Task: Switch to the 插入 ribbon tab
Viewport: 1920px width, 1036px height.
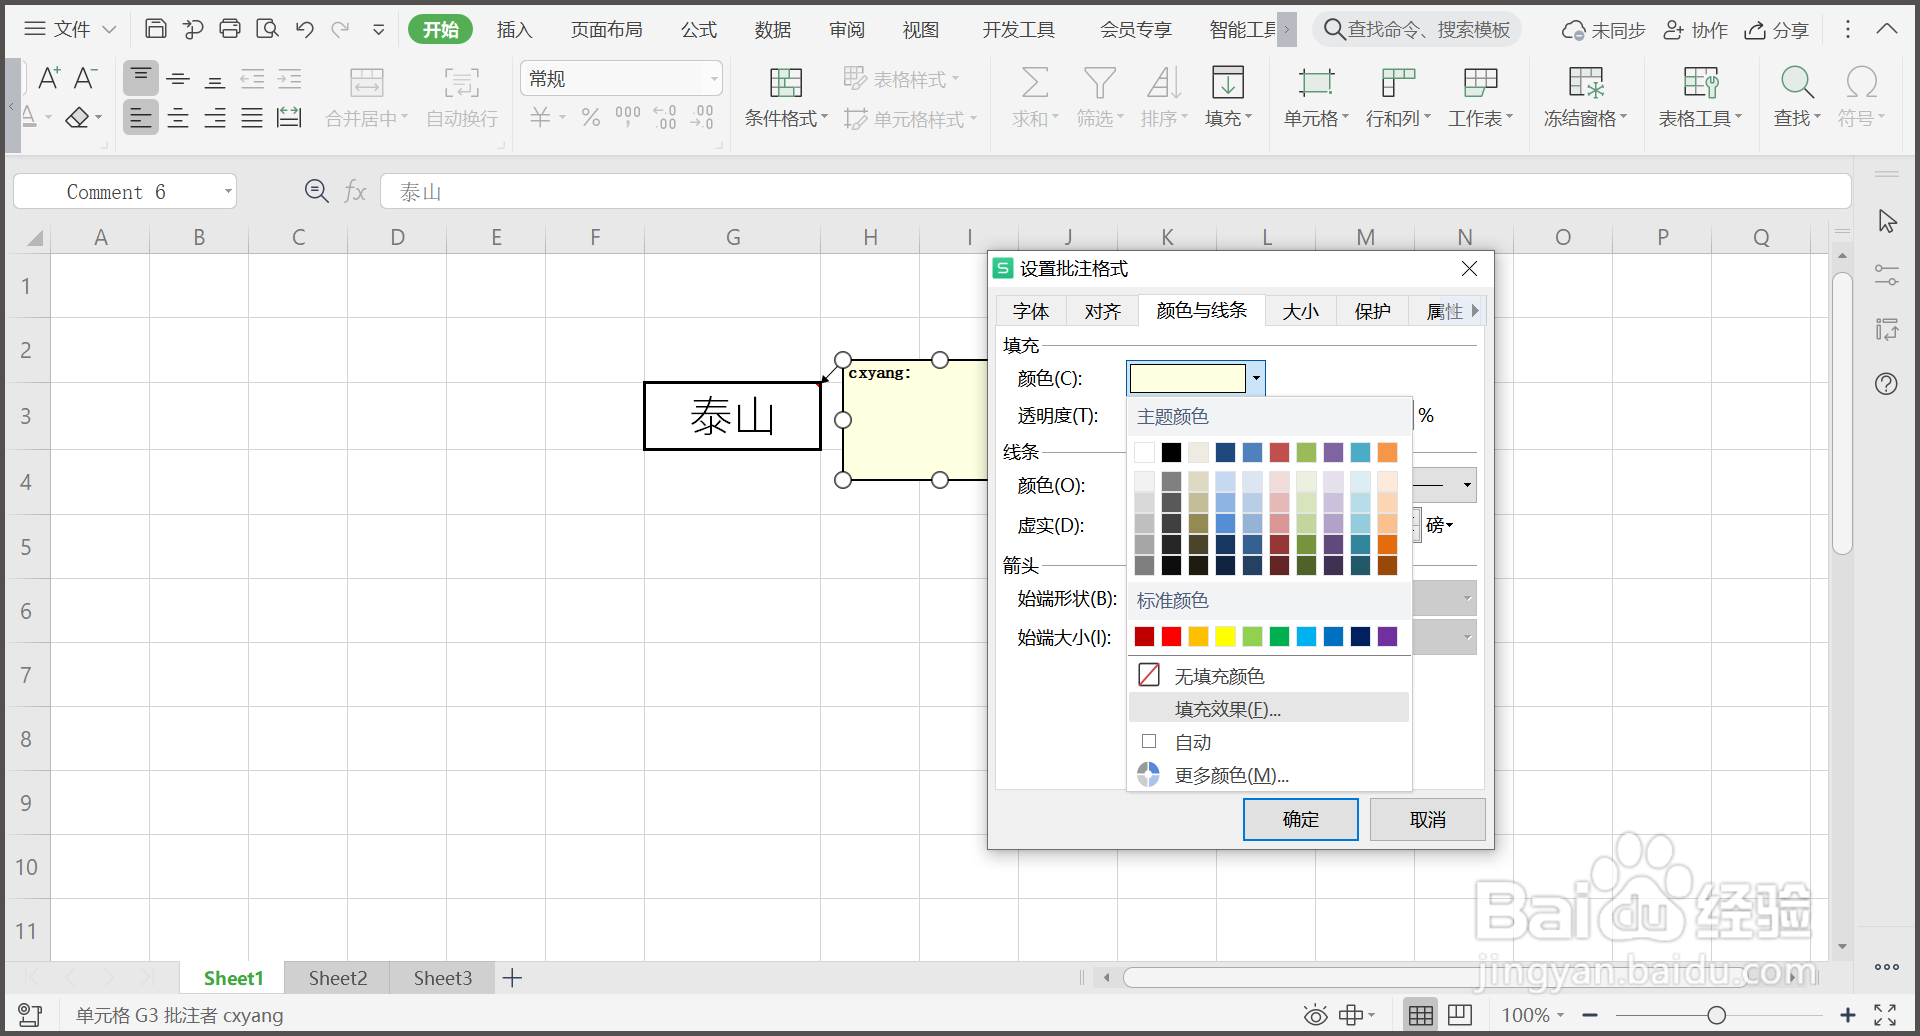Action: pyautogui.click(x=514, y=29)
